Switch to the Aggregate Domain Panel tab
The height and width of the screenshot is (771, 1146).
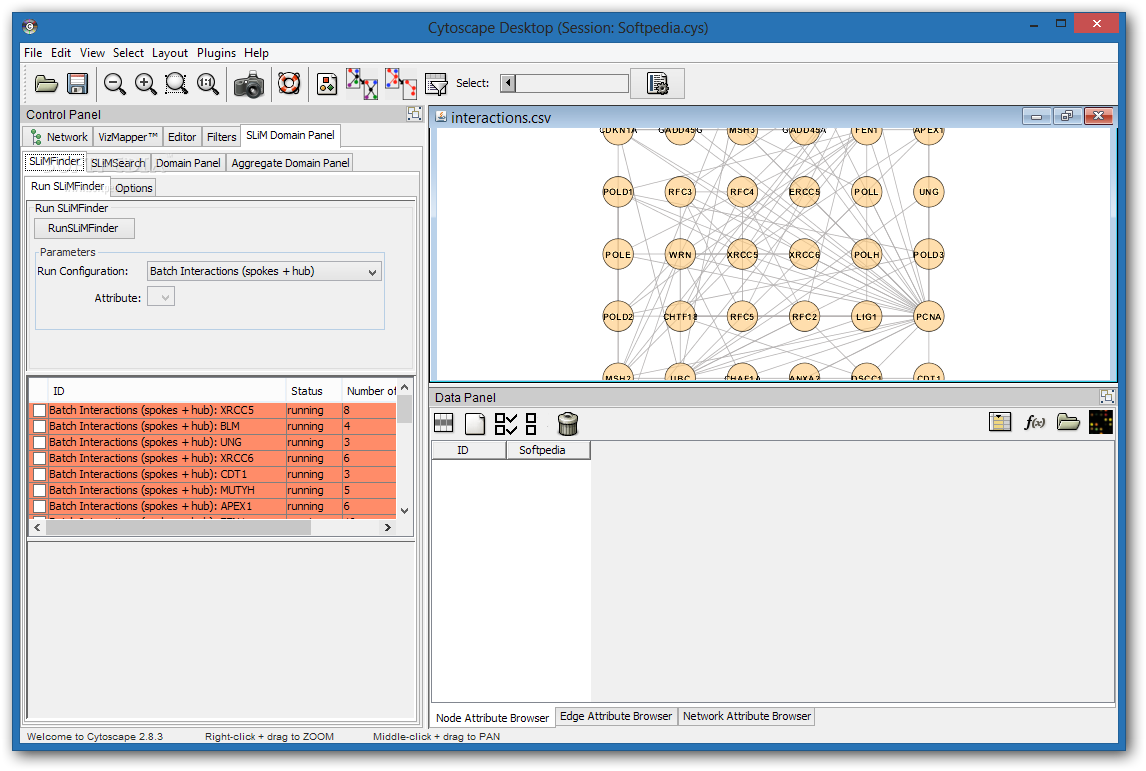pos(290,163)
